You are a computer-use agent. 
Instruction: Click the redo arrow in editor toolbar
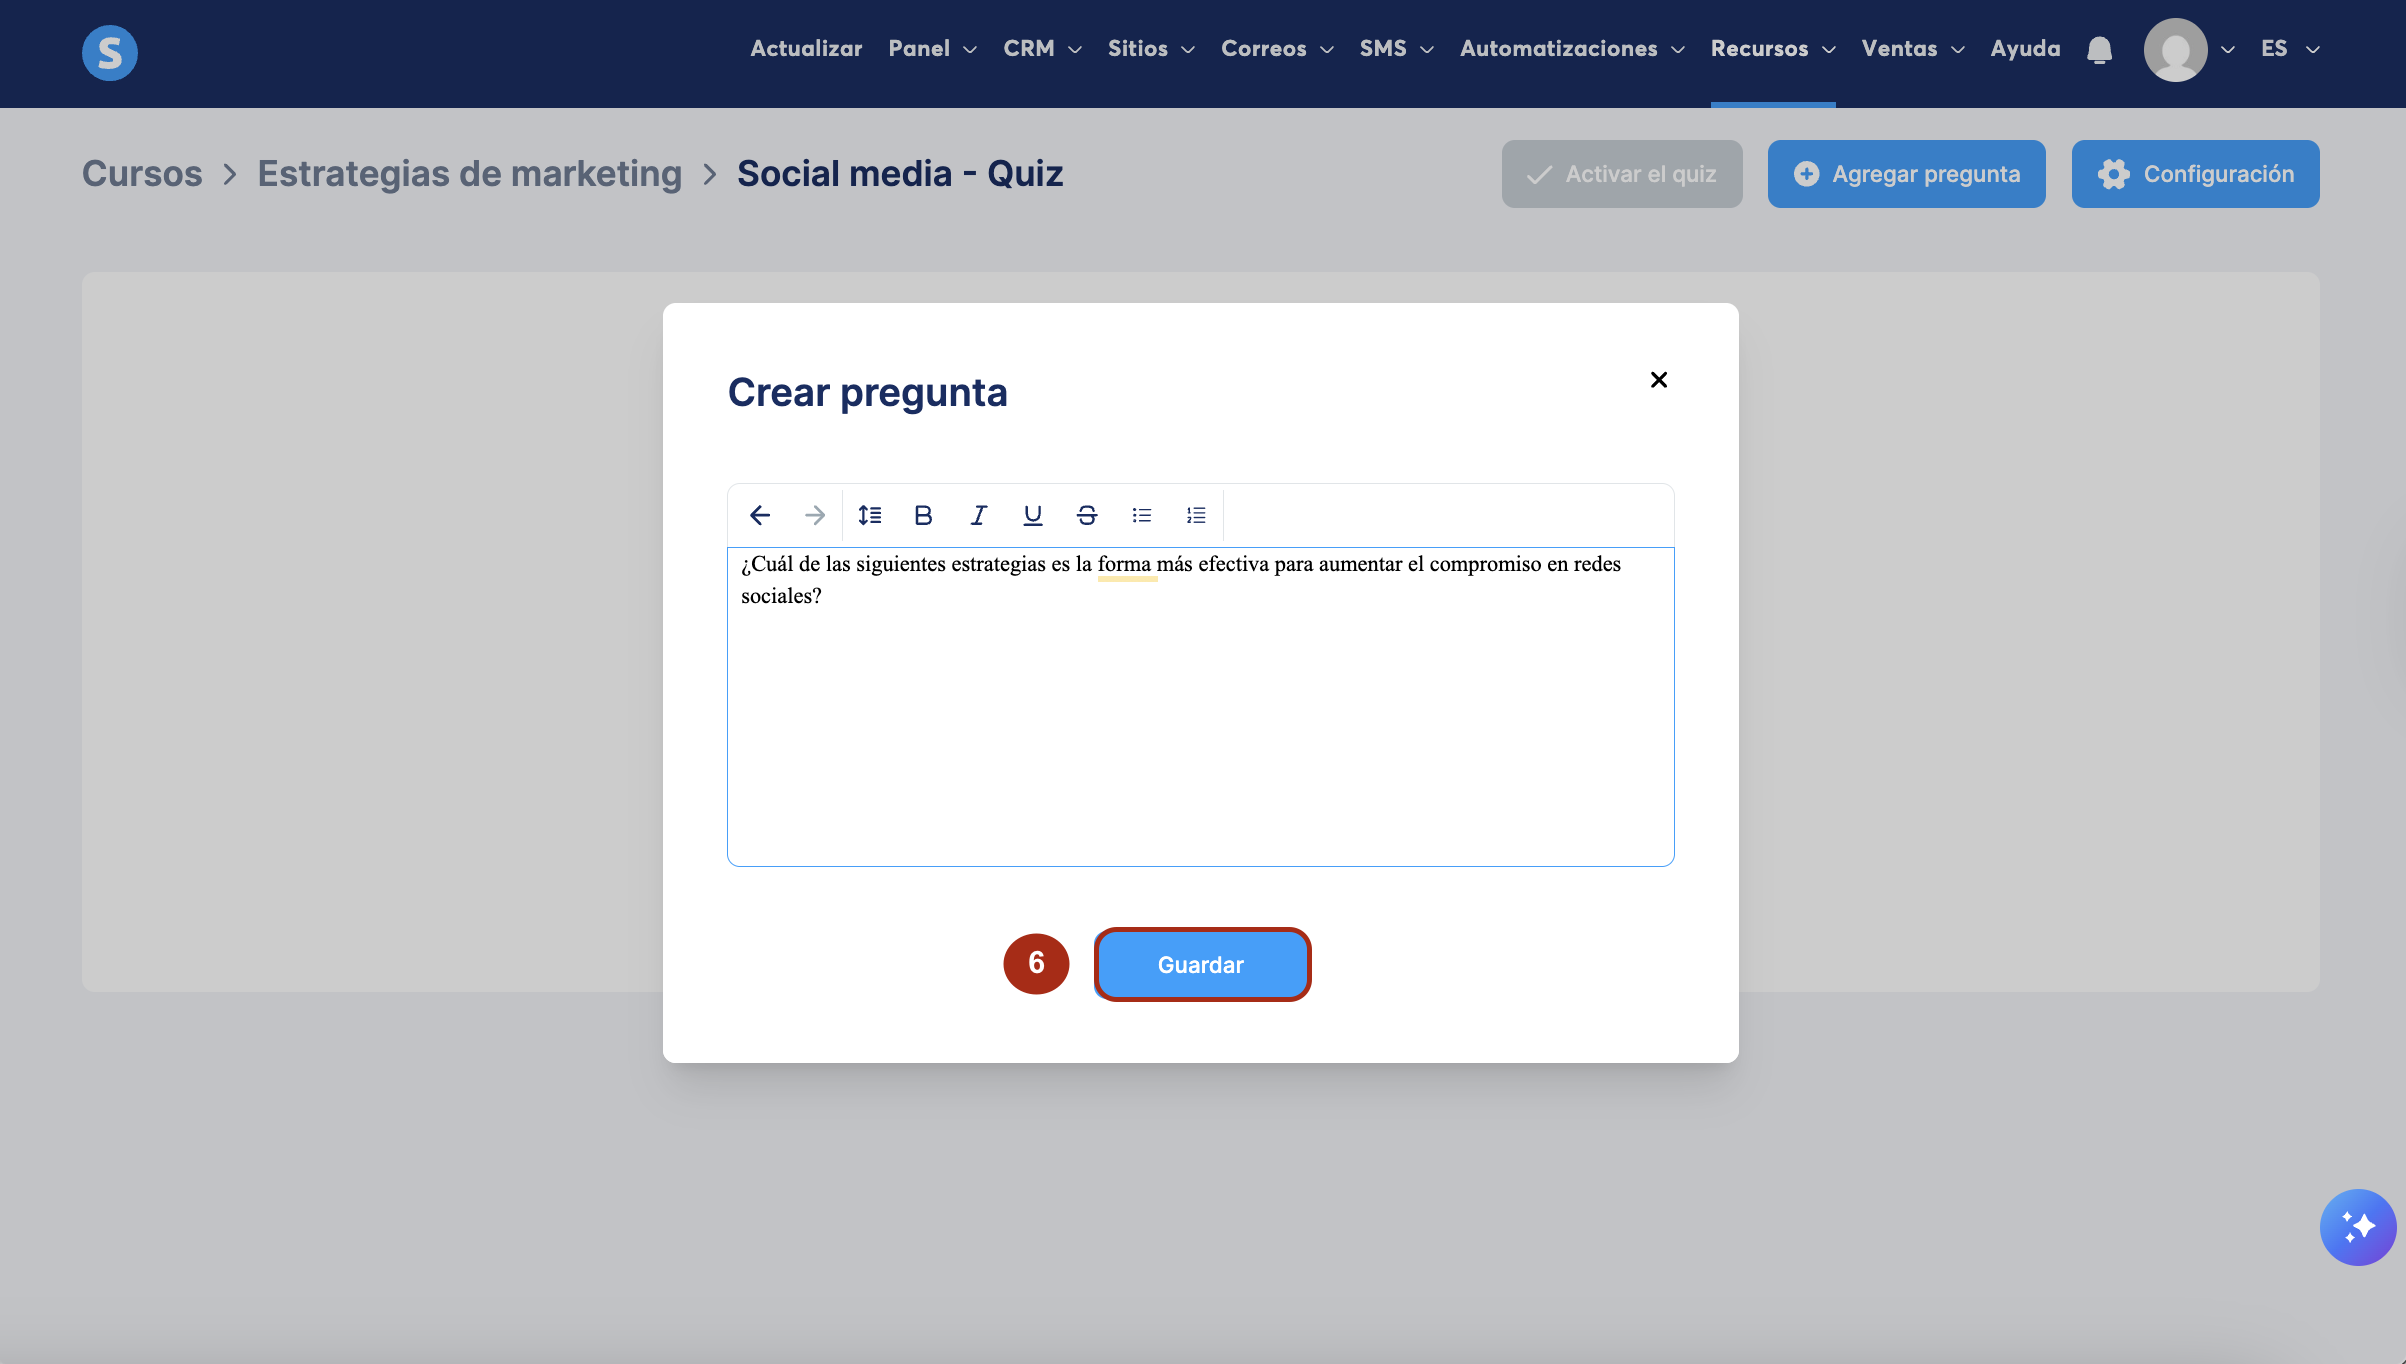coord(815,515)
